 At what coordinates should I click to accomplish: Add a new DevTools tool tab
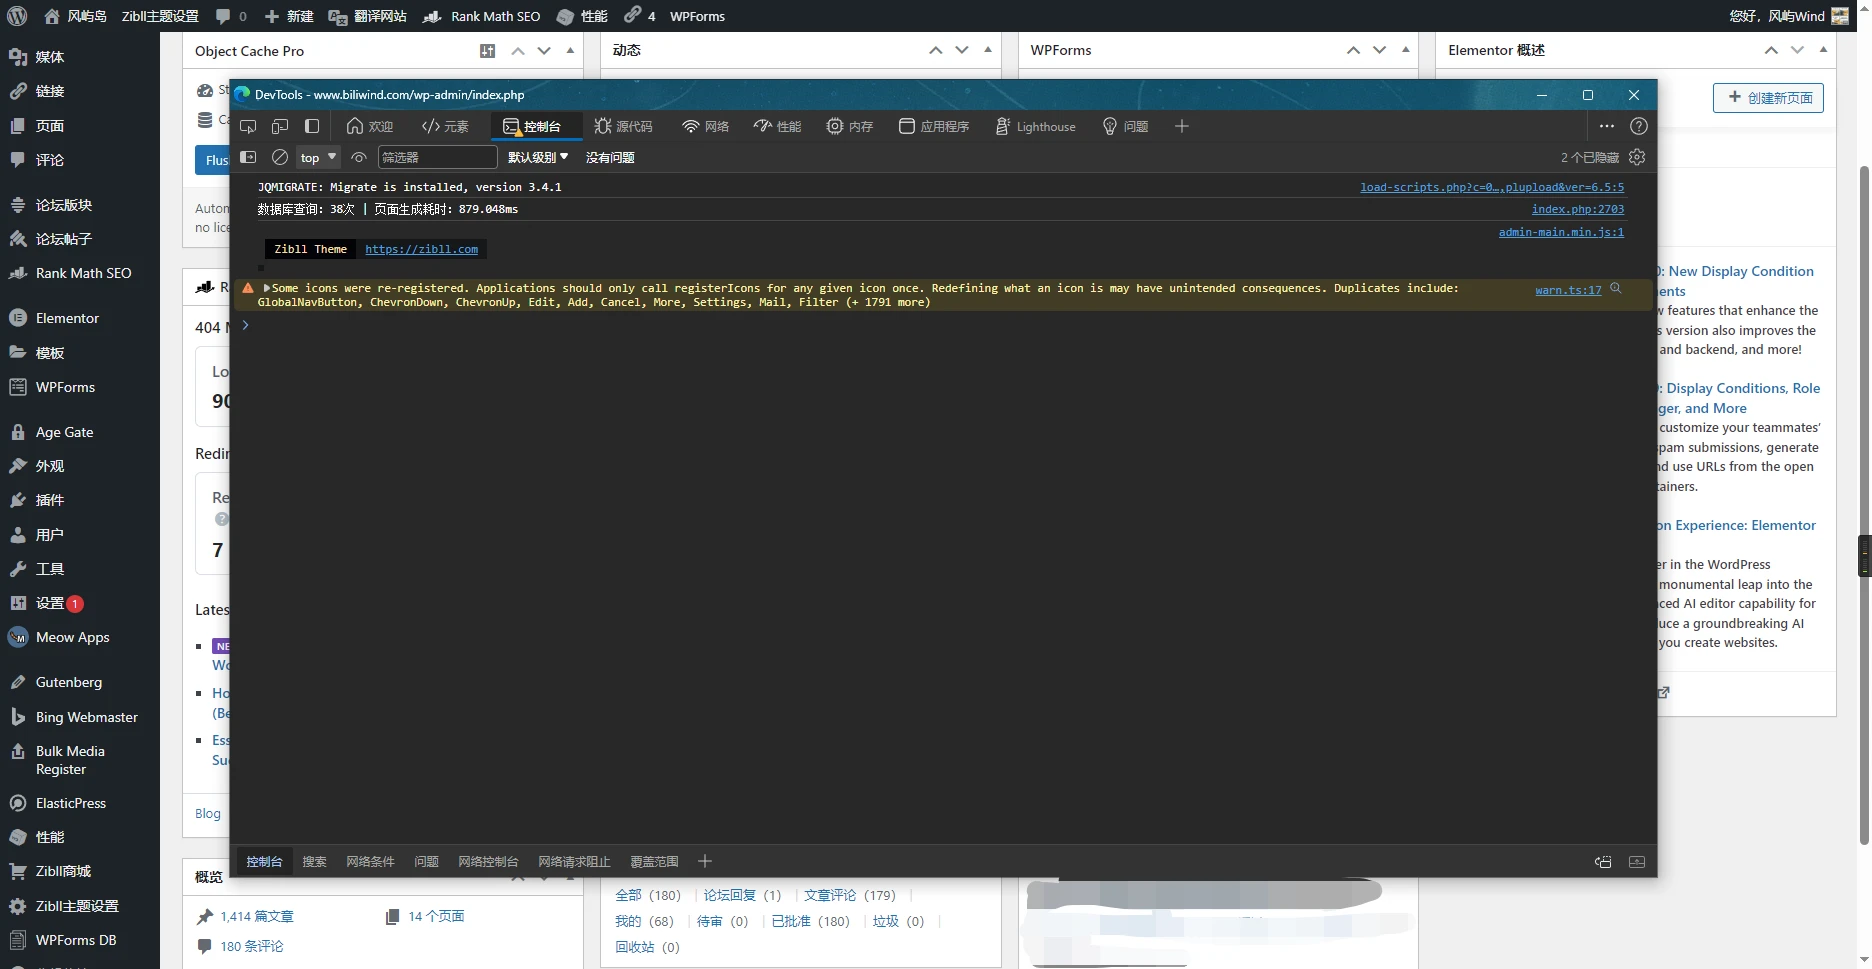(x=1182, y=126)
